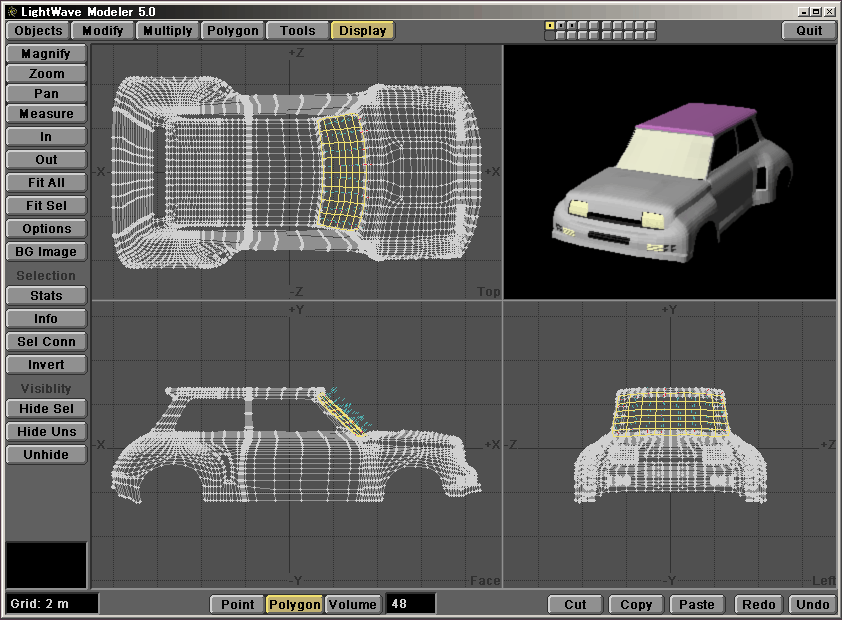Open the Objects menu tab

coord(38,30)
